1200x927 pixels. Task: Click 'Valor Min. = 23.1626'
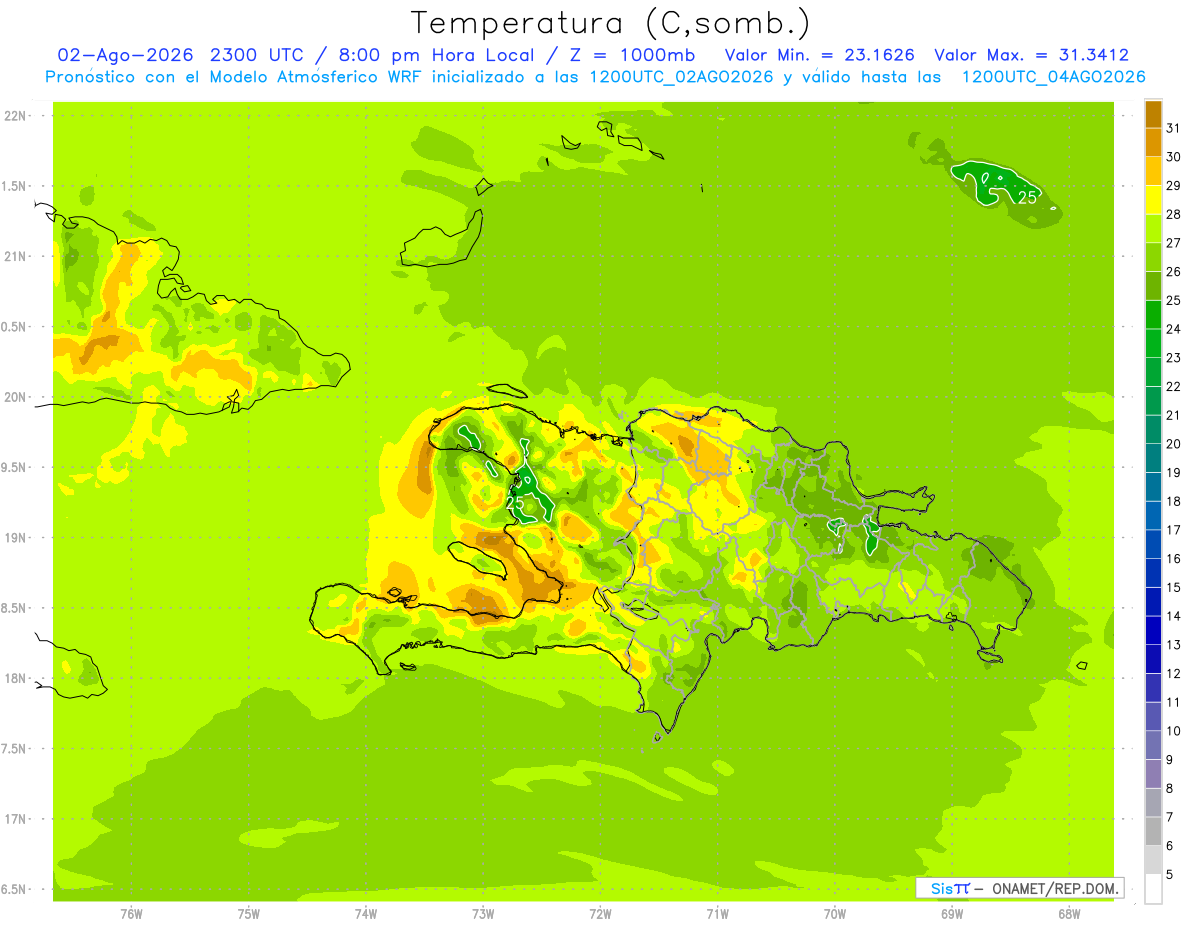(x=820, y=55)
